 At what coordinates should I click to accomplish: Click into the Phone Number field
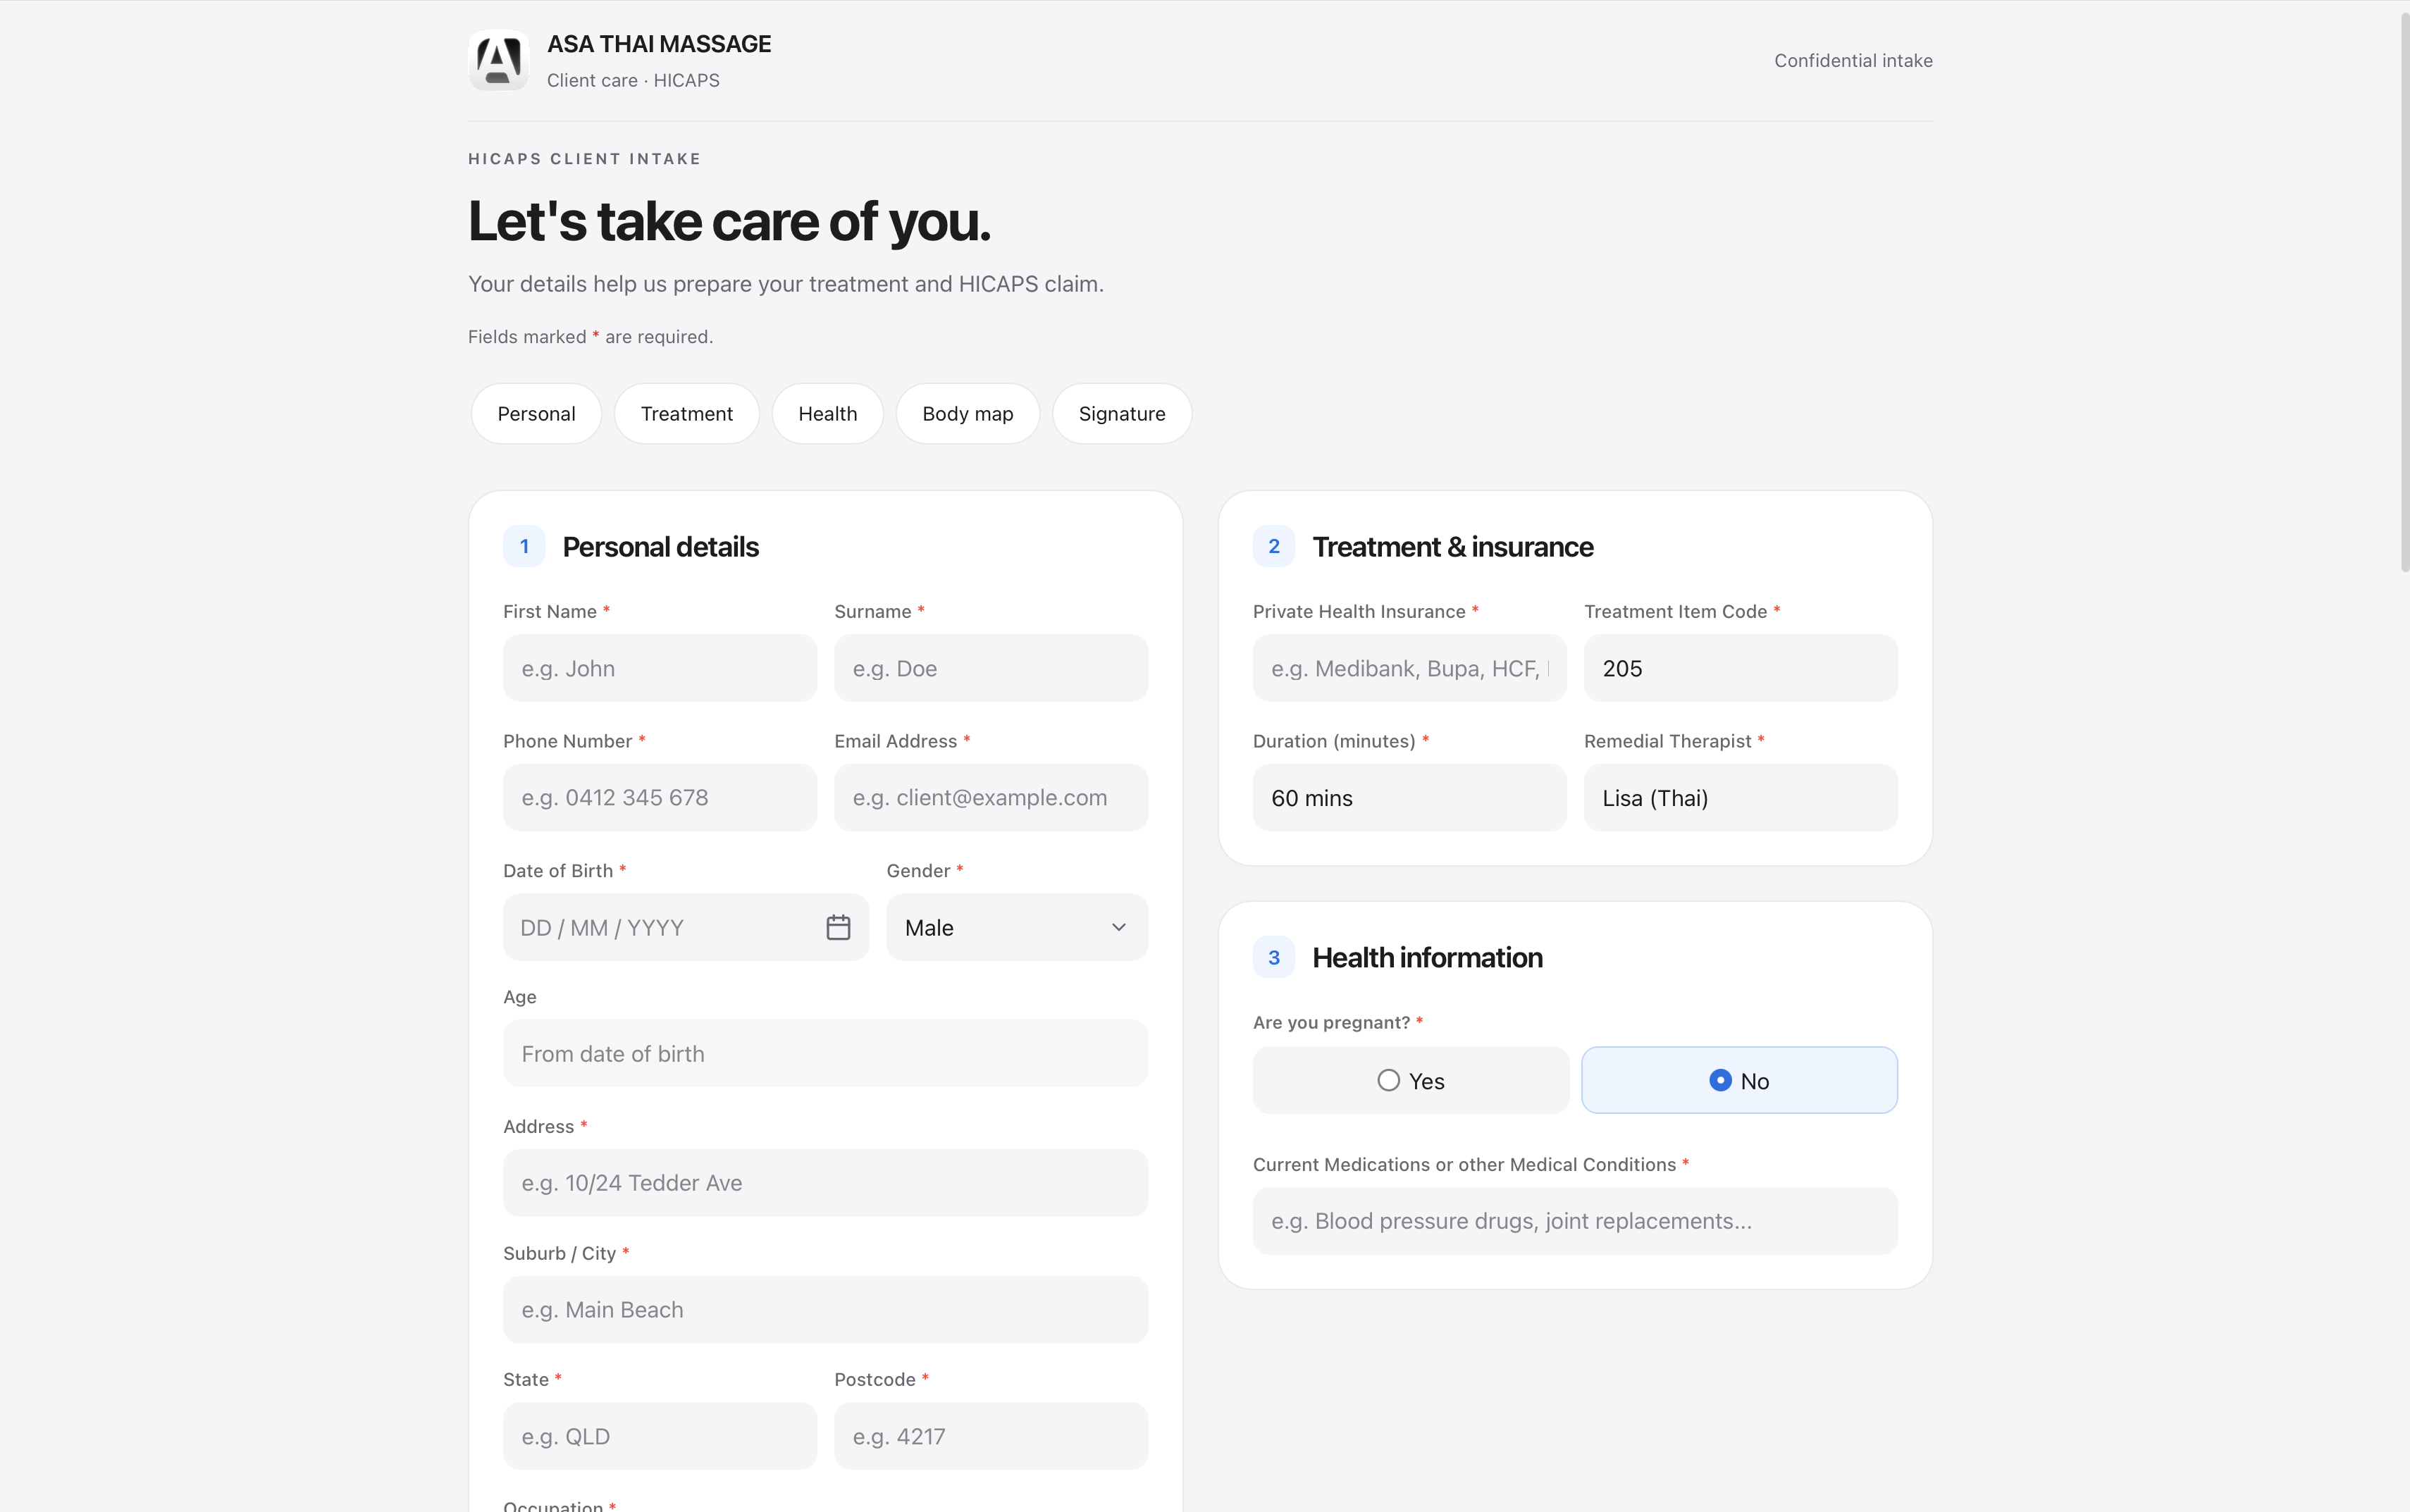660,798
